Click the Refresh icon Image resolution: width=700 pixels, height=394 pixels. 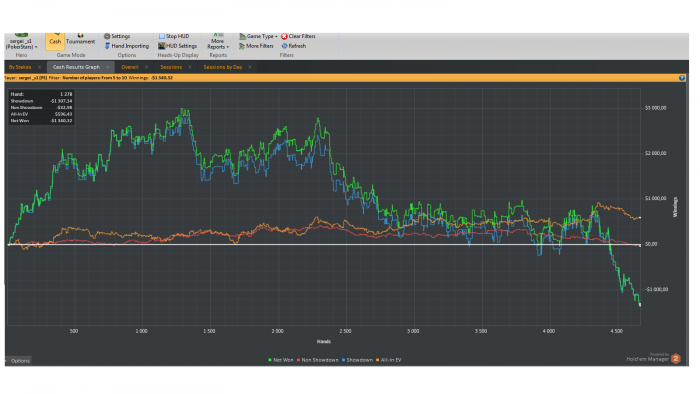click(x=284, y=46)
